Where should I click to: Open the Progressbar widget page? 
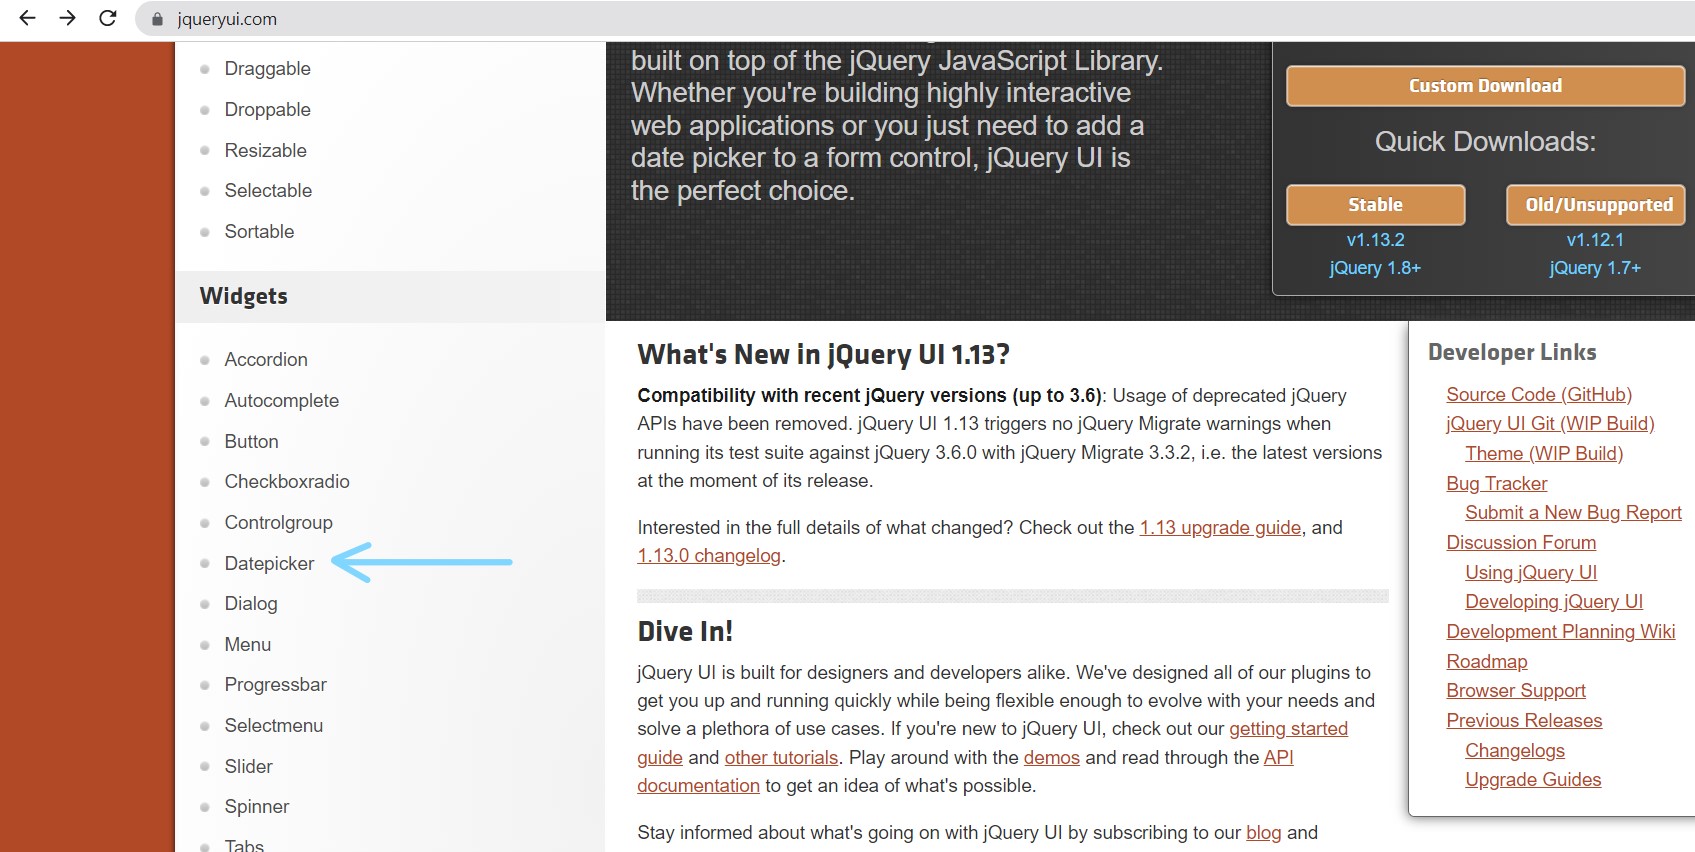point(275,684)
